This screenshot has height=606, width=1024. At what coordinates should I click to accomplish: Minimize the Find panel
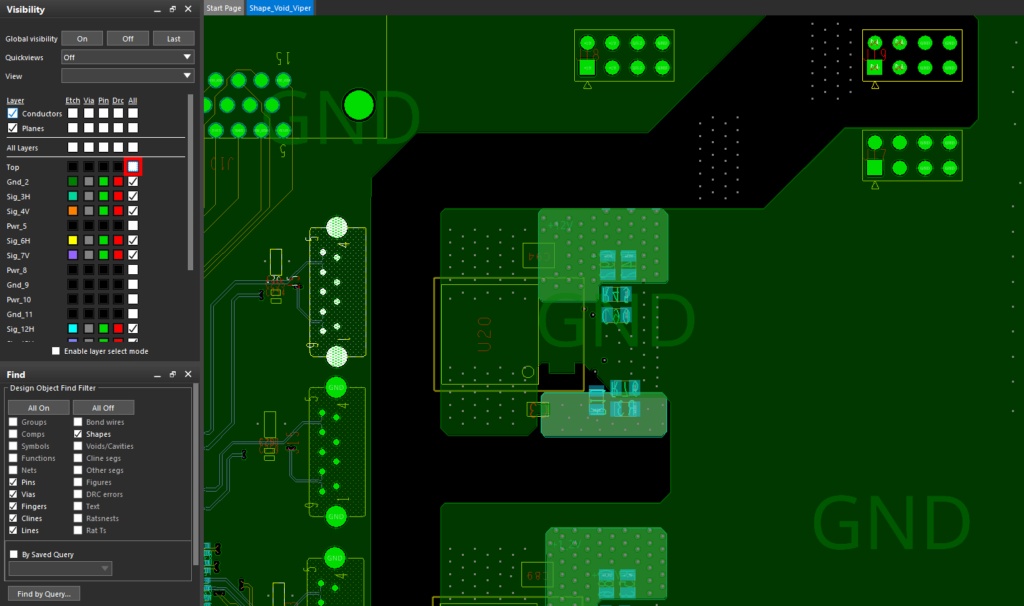tap(157, 375)
